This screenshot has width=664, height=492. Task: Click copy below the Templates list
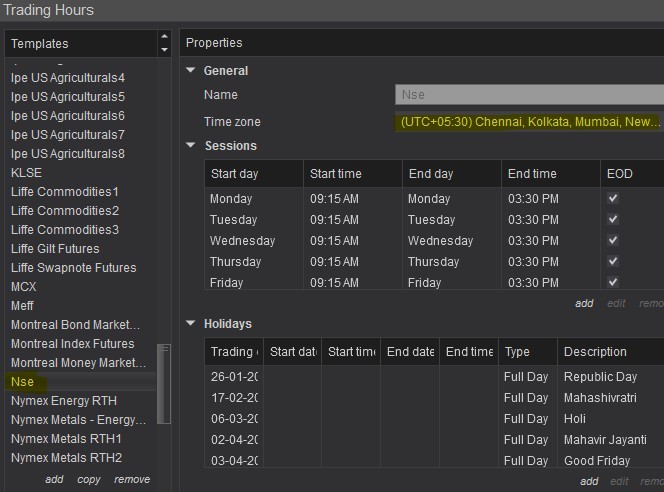89,480
